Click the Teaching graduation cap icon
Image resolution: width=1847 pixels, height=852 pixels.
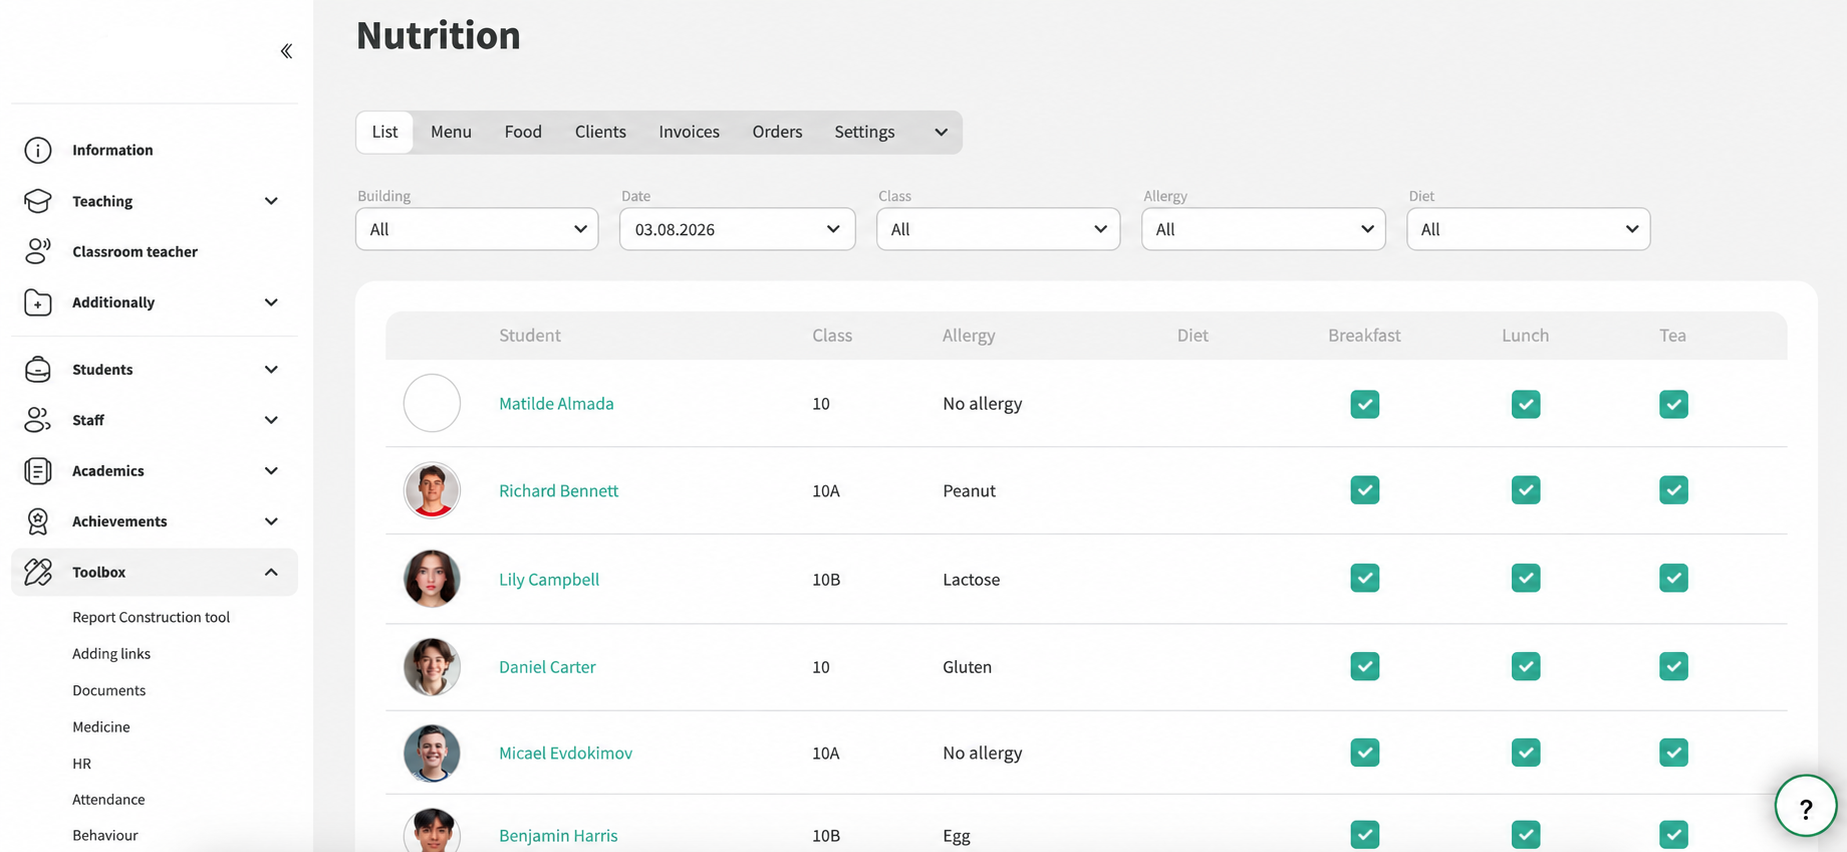38,201
